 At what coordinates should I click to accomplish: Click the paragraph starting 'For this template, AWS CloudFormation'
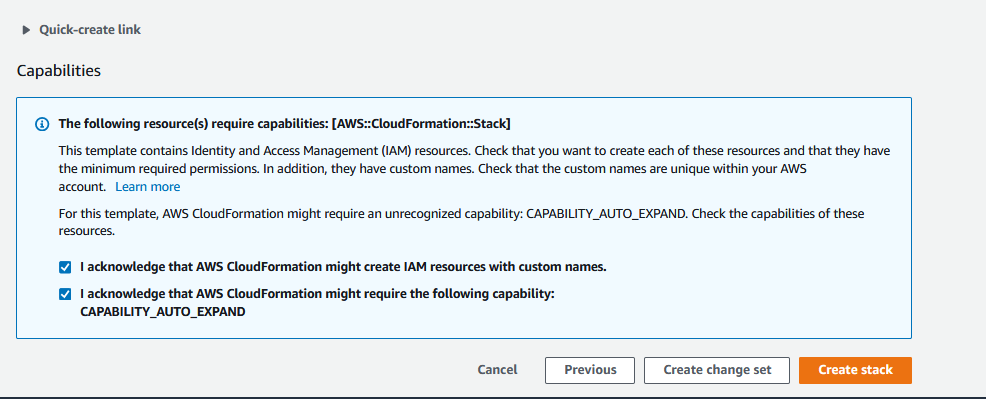pos(461,222)
